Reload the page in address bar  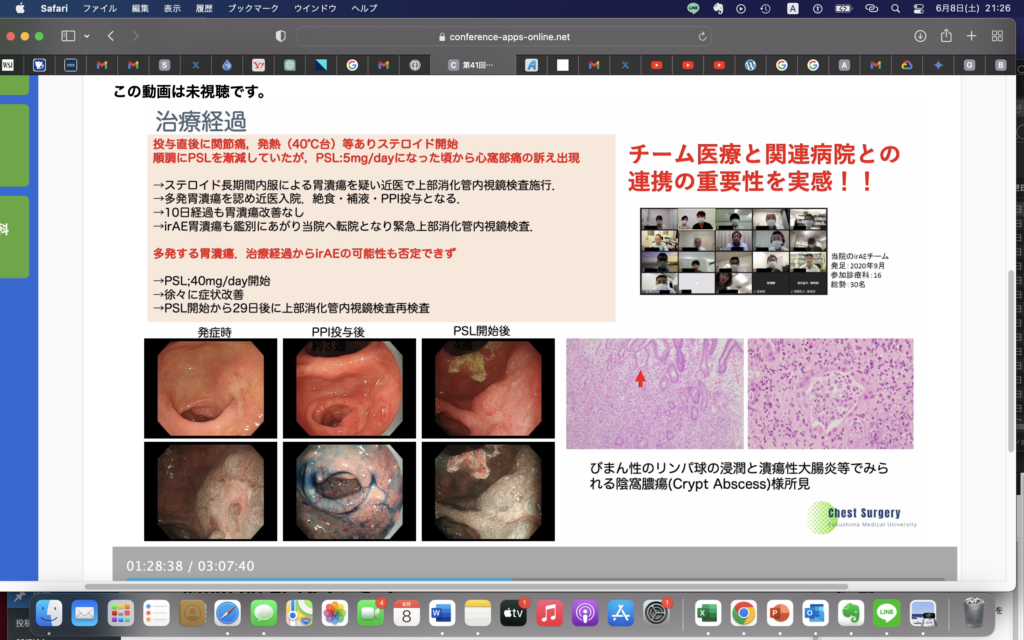click(703, 36)
